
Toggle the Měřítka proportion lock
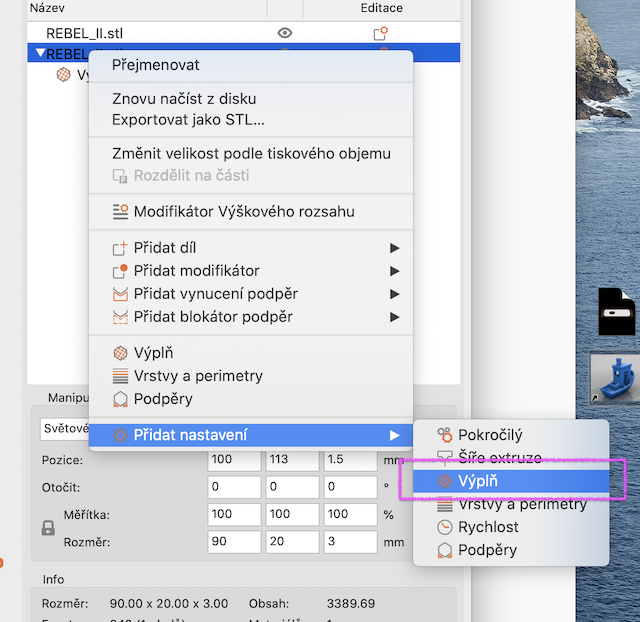[47, 527]
